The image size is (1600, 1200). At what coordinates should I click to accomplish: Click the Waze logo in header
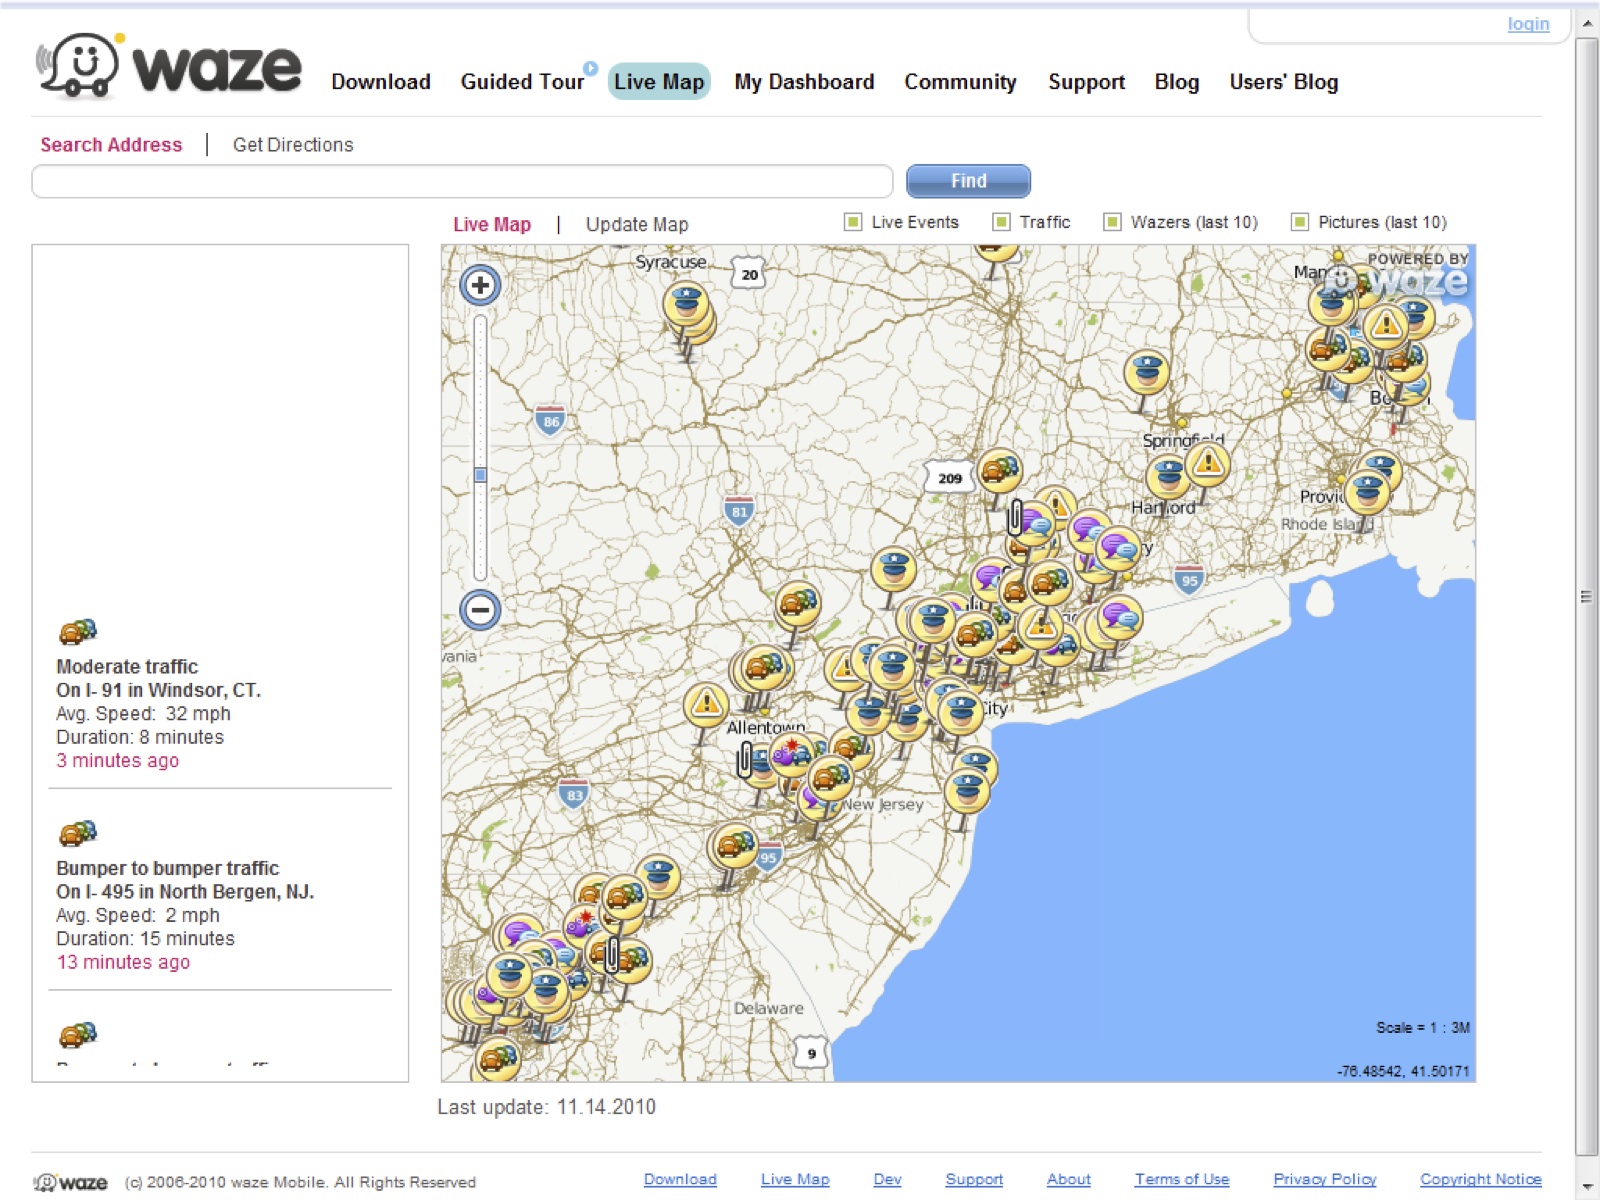click(169, 68)
